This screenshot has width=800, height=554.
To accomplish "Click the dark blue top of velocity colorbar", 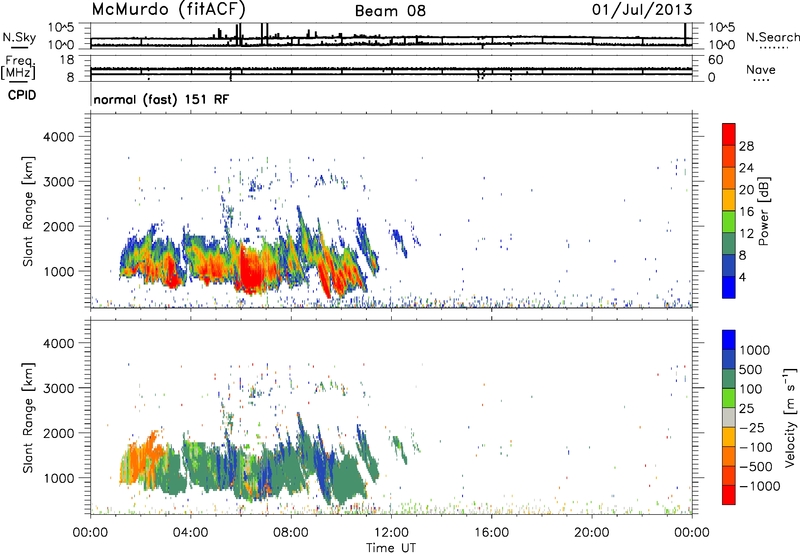I will click(x=729, y=340).
